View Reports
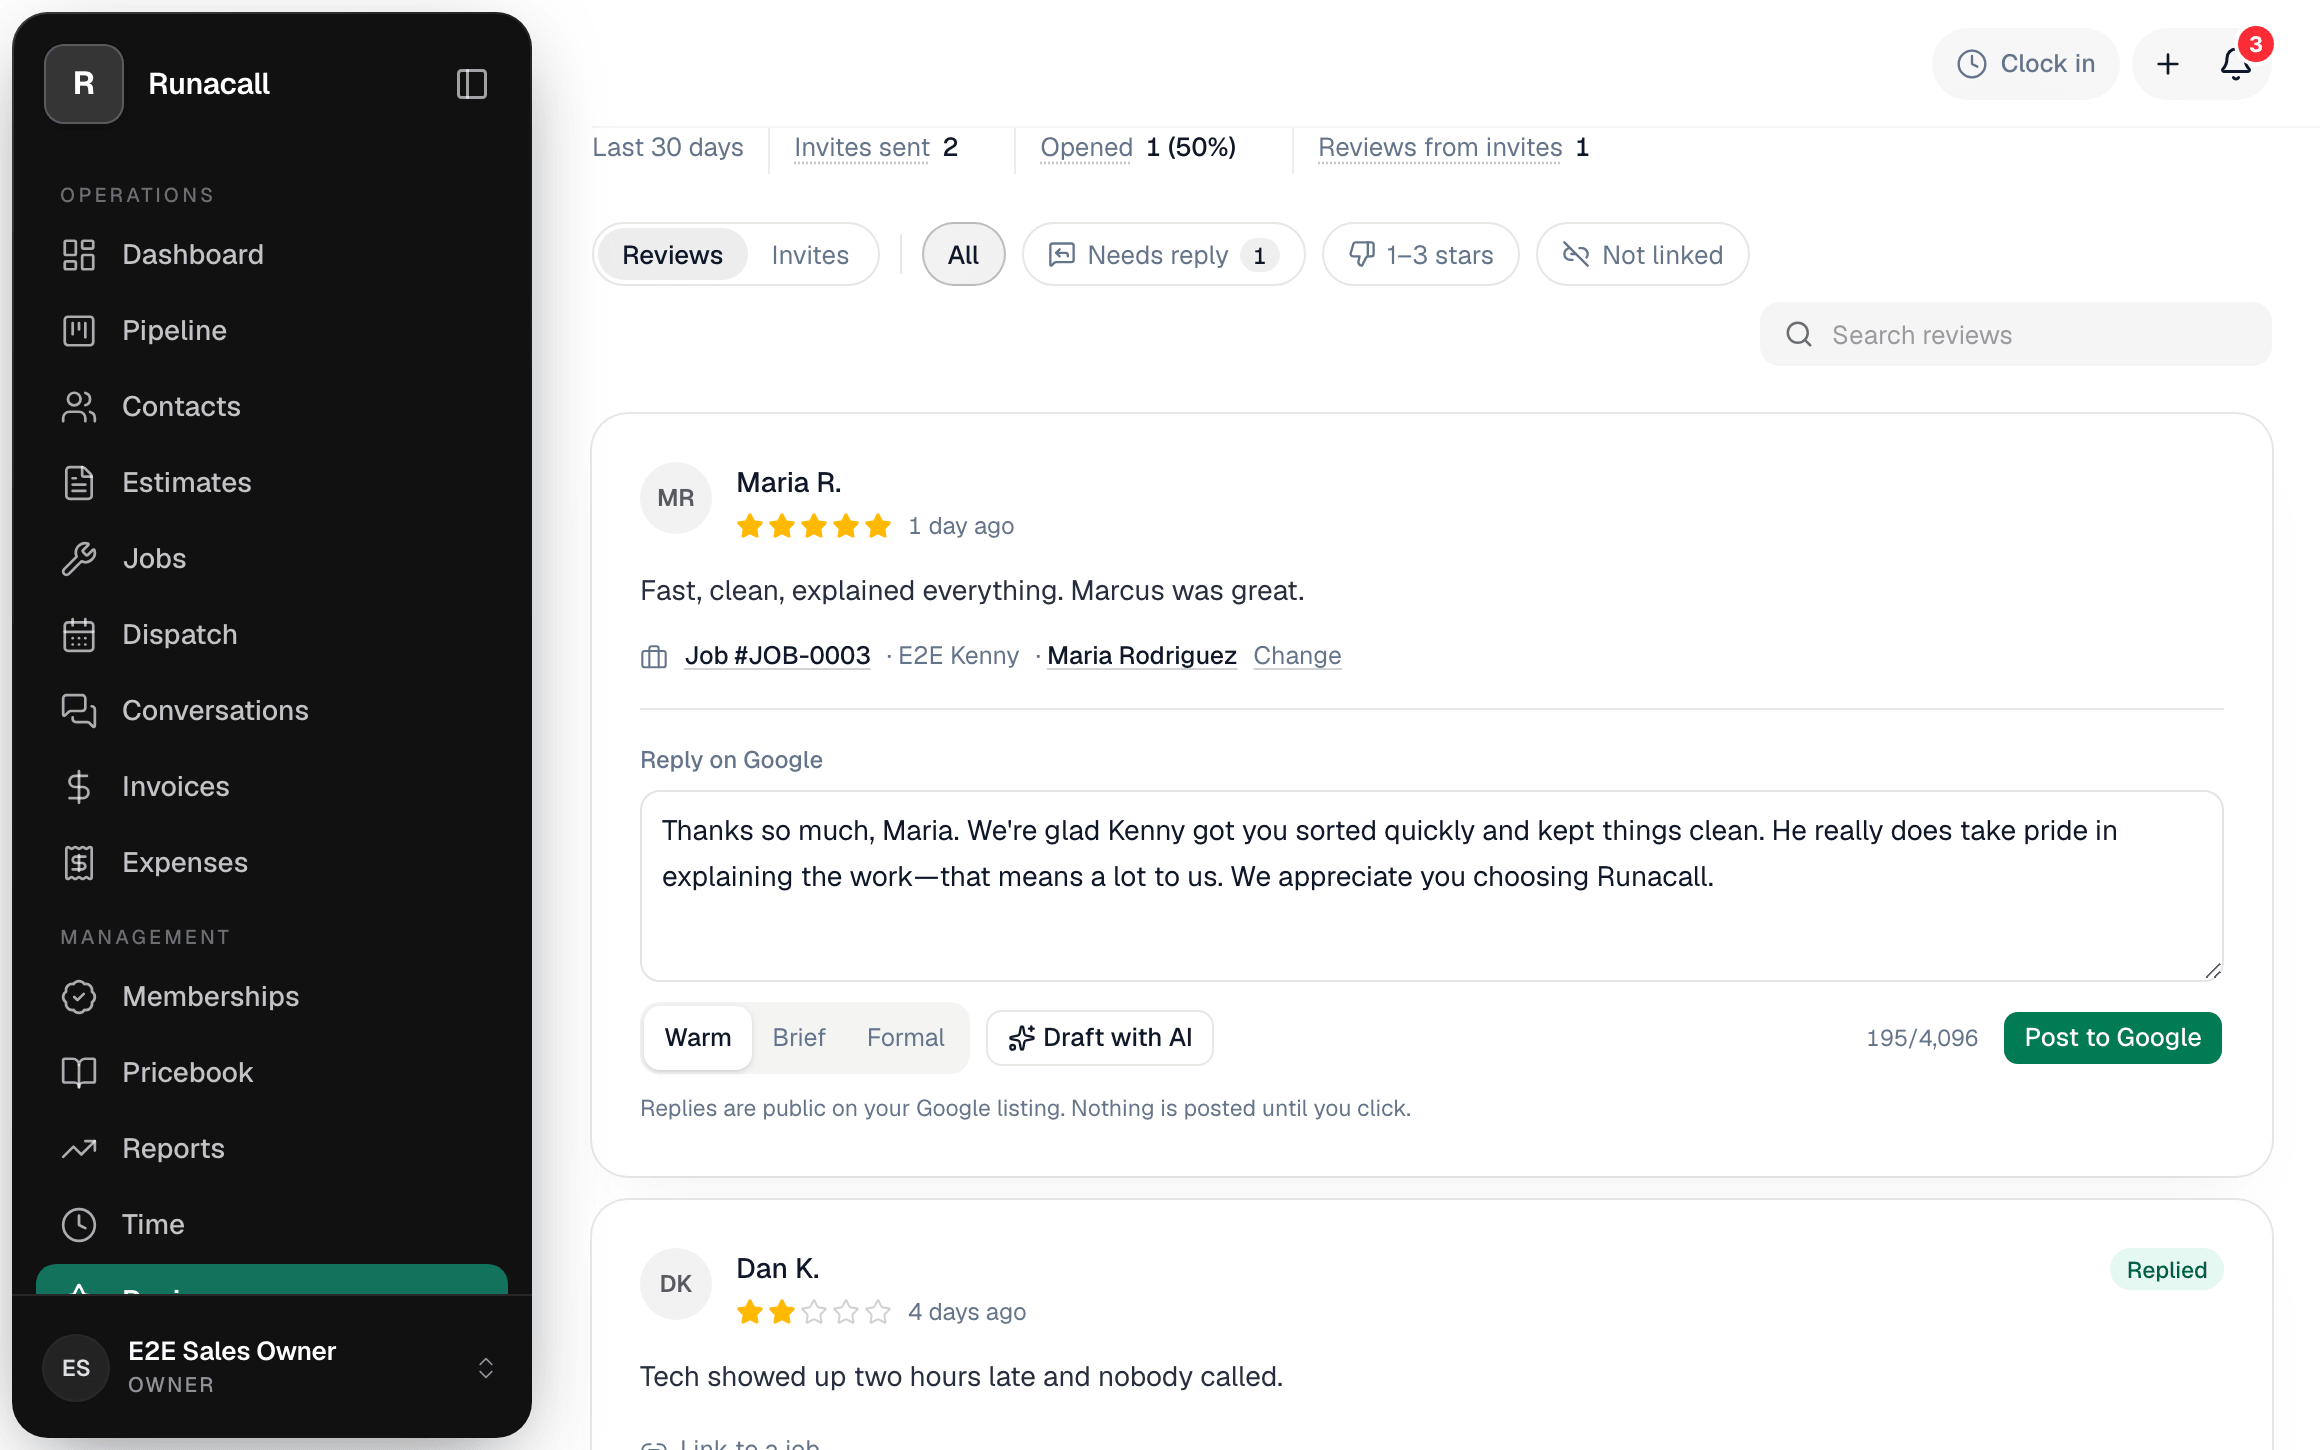Screen dimensions: 2320x1450 (x=271, y=1148)
